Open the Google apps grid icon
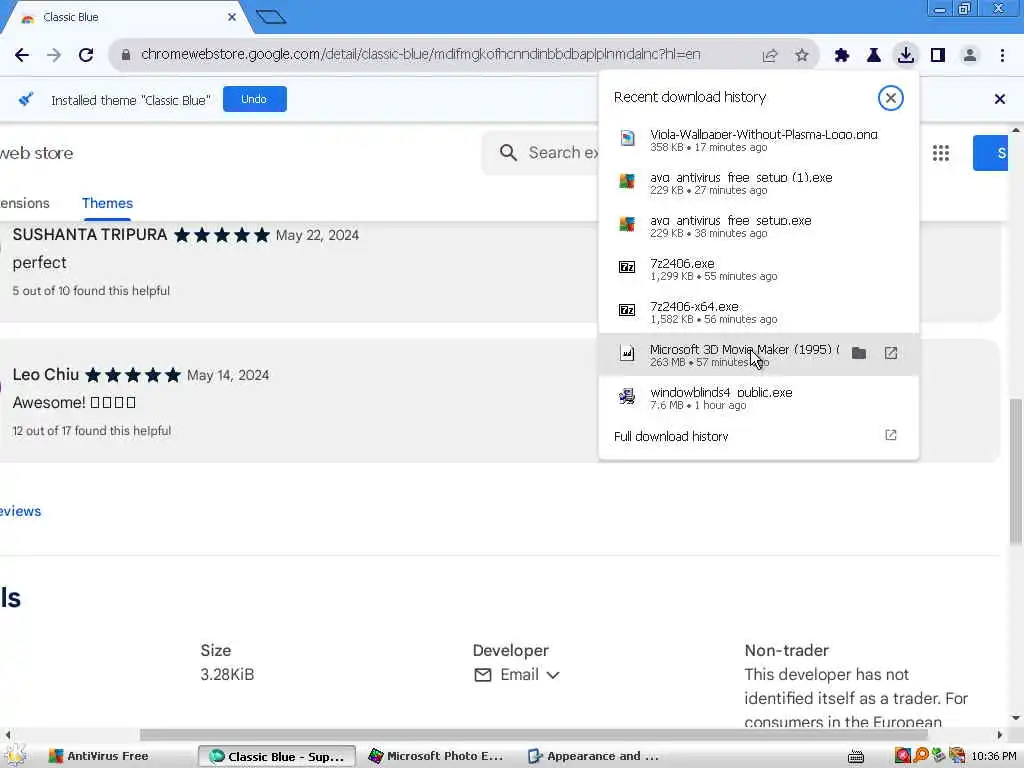The height and width of the screenshot is (768, 1024). point(940,153)
